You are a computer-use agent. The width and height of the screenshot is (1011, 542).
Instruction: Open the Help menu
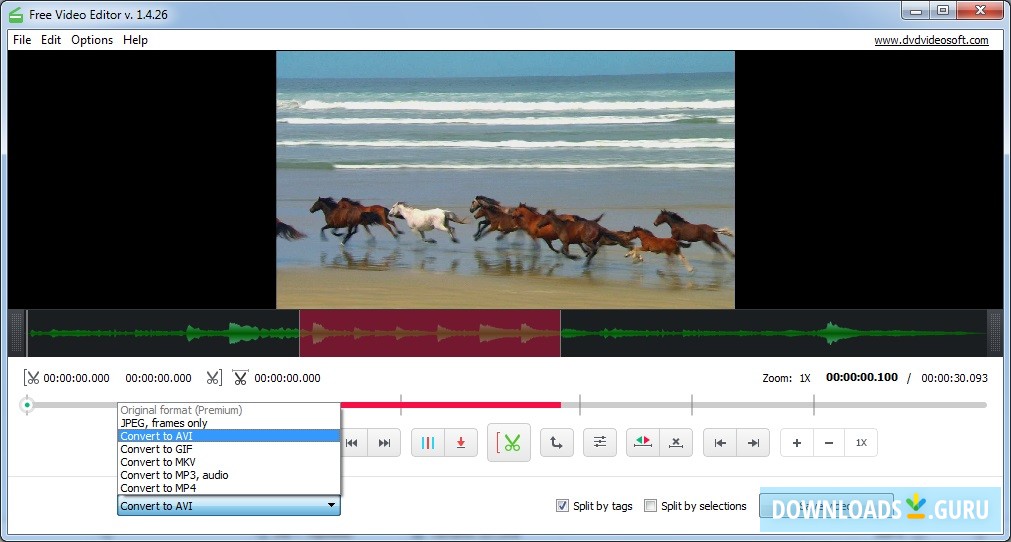[x=135, y=40]
